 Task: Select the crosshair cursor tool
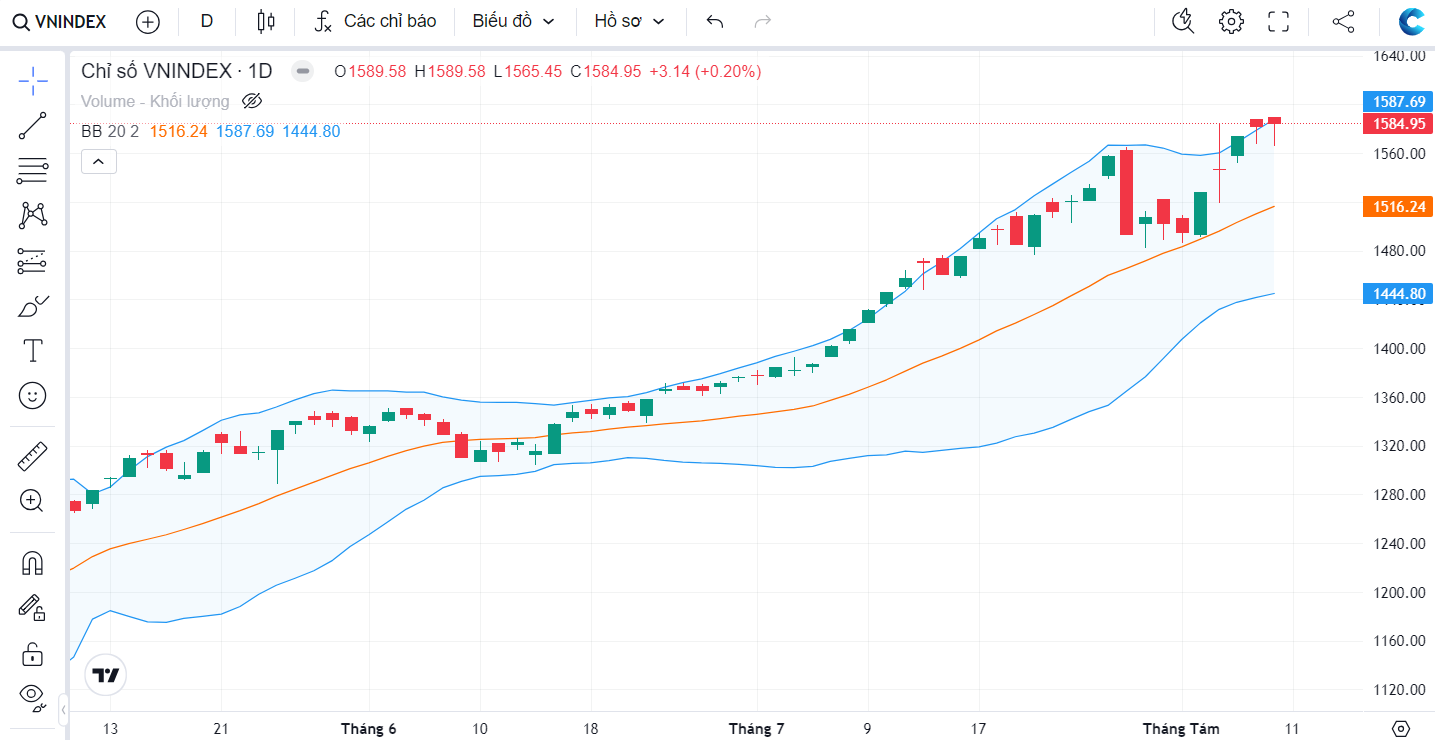(33, 81)
